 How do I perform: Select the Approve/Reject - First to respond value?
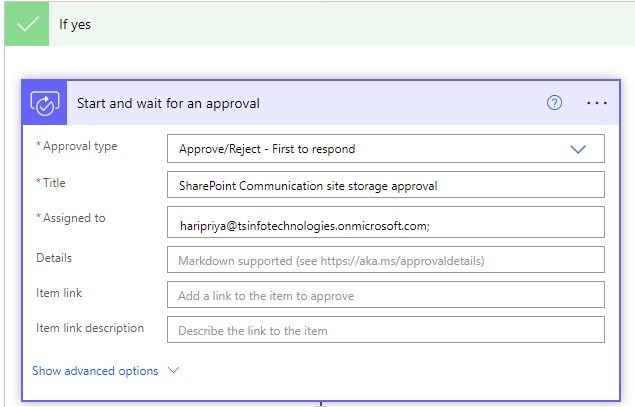(267, 149)
